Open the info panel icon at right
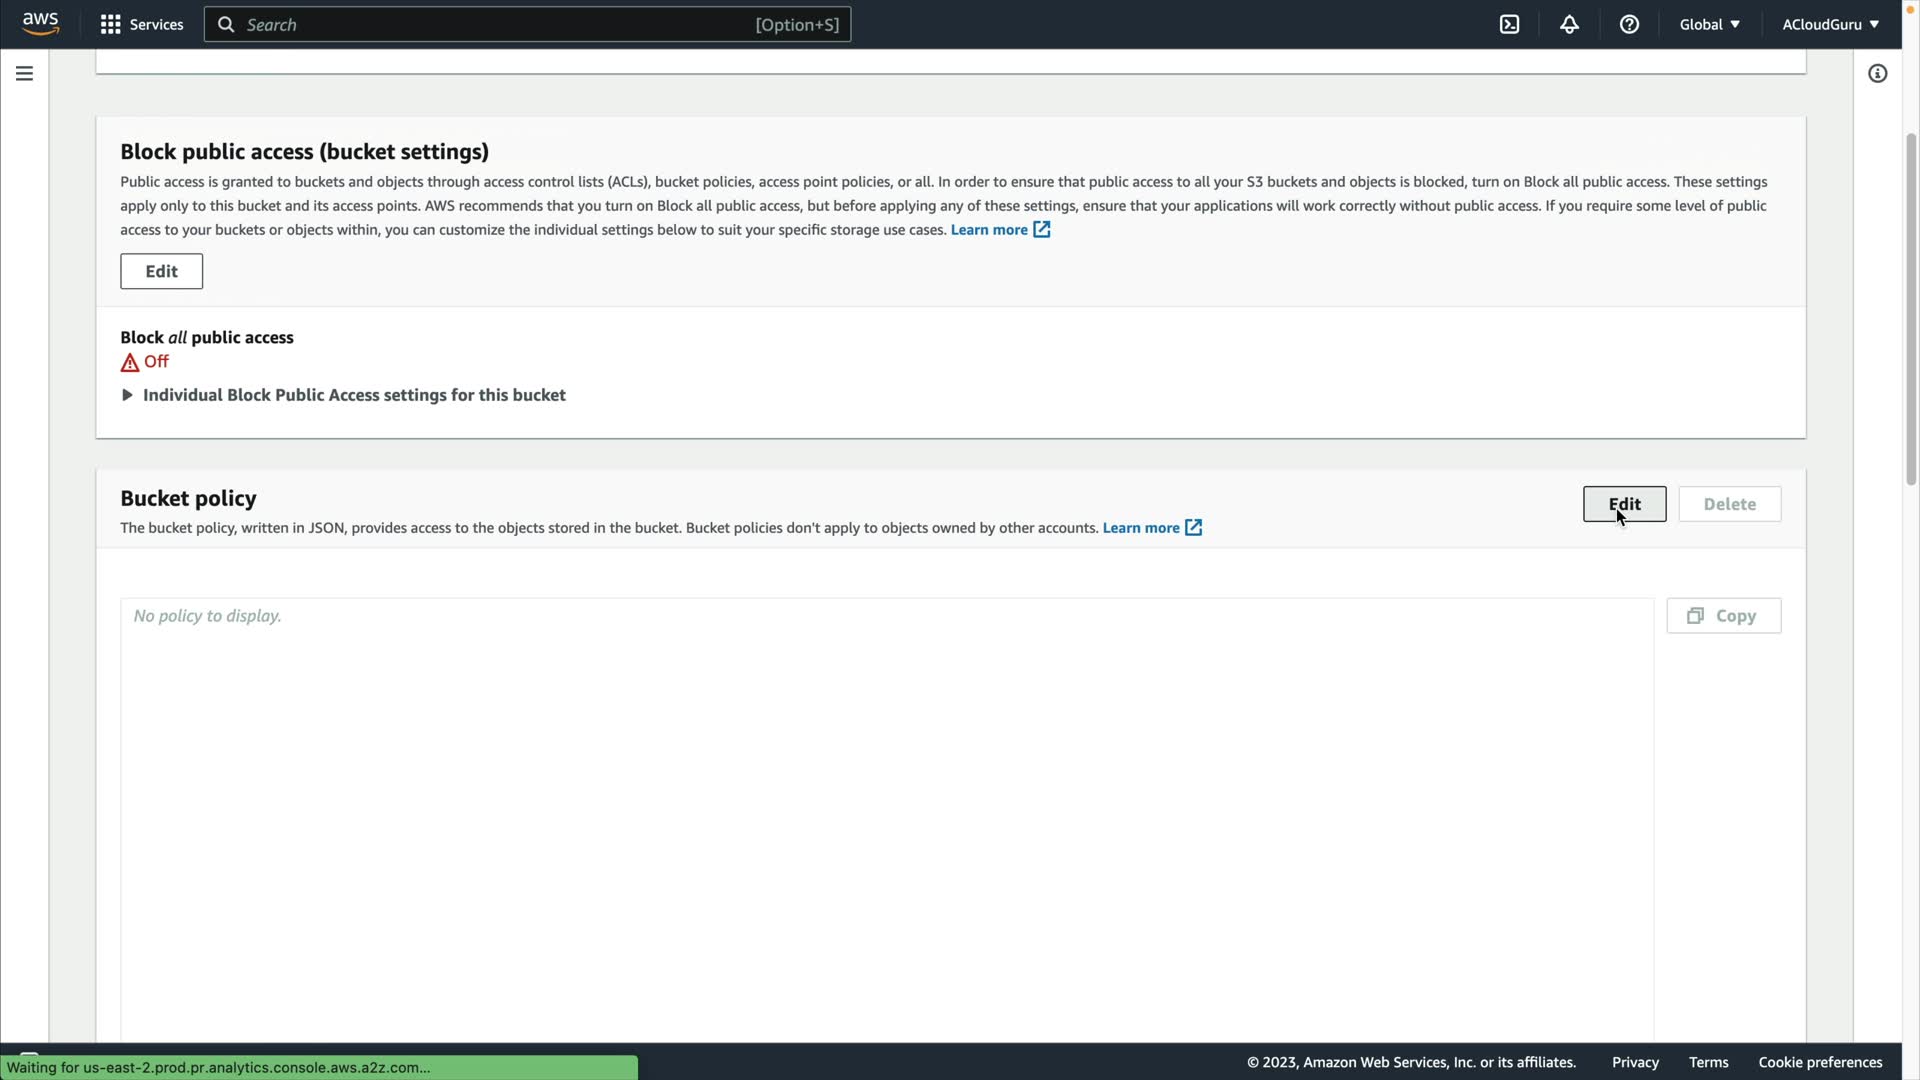This screenshot has height=1080, width=1920. click(1877, 74)
